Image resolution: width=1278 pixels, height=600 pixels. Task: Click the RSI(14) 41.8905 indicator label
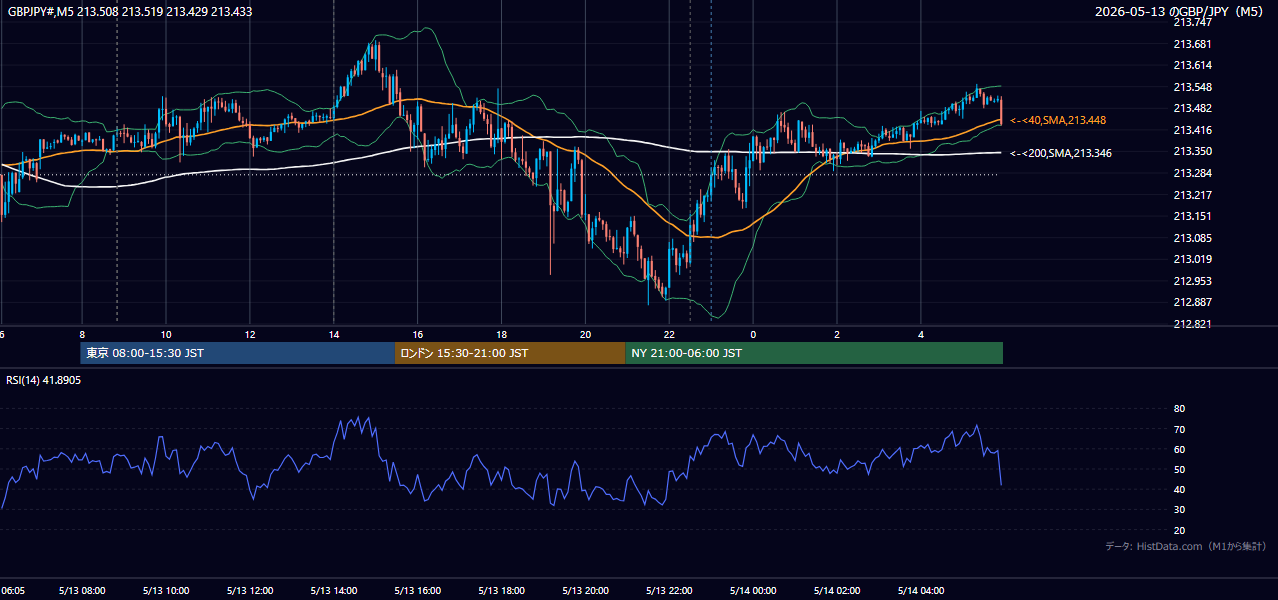point(44,380)
